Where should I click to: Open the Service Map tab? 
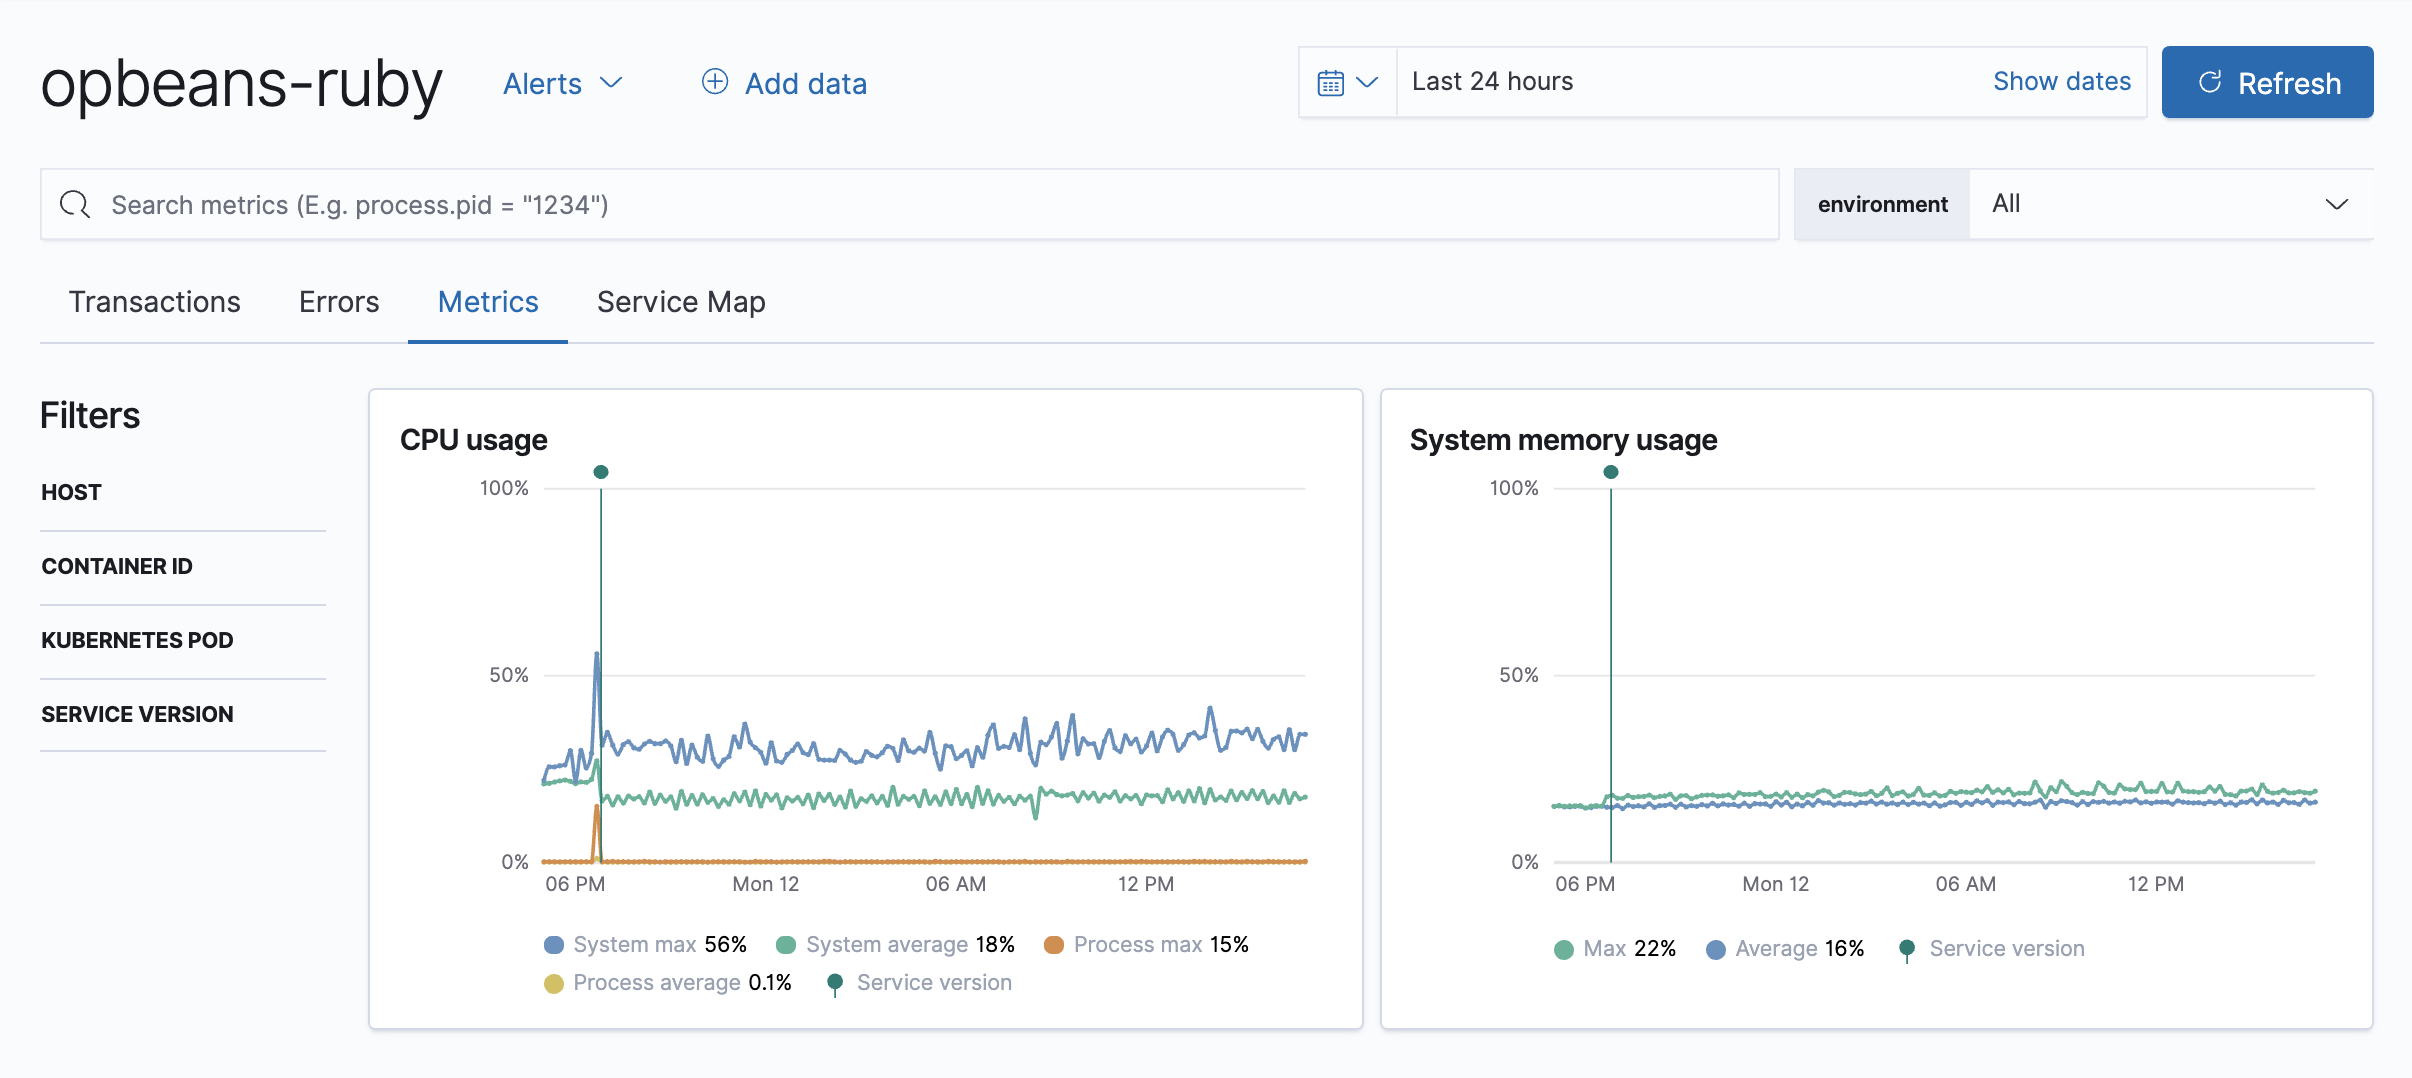(681, 302)
